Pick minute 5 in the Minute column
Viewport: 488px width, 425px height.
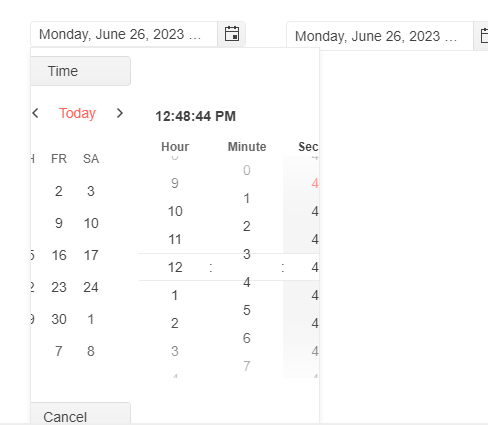click(x=247, y=310)
